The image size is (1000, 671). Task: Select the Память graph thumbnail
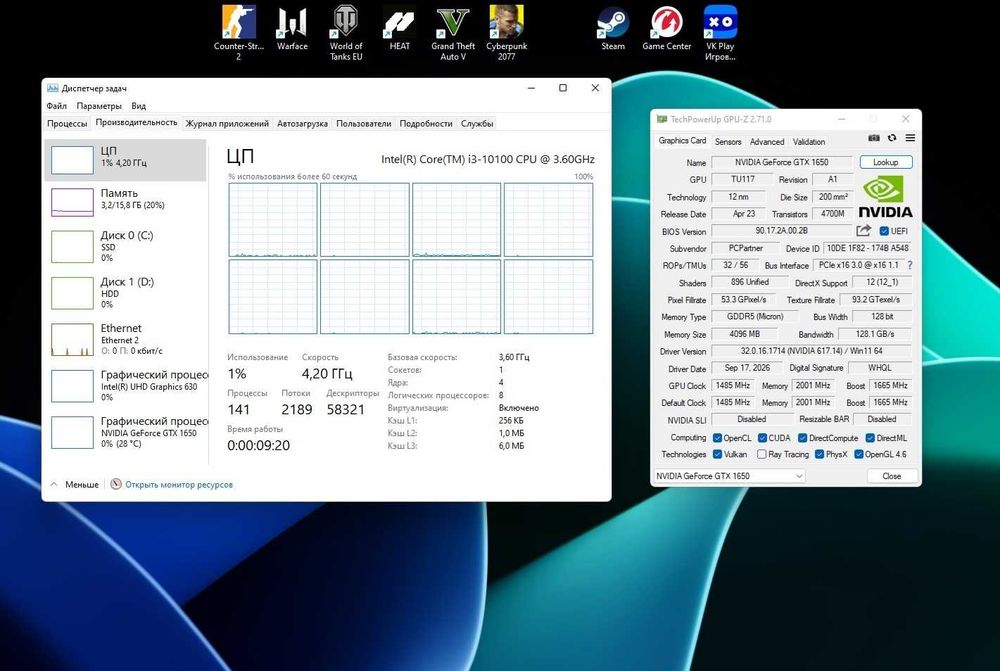pos(72,202)
